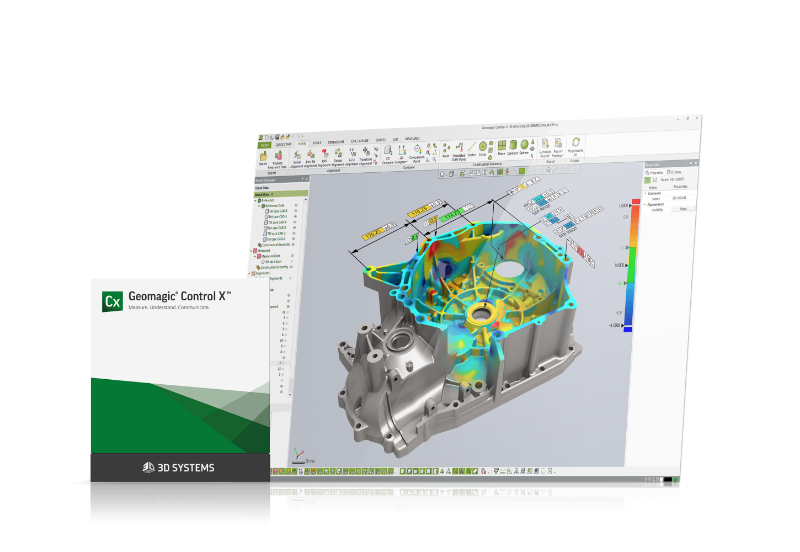Switch to the HOME ribbon tab

coord(302,143)
